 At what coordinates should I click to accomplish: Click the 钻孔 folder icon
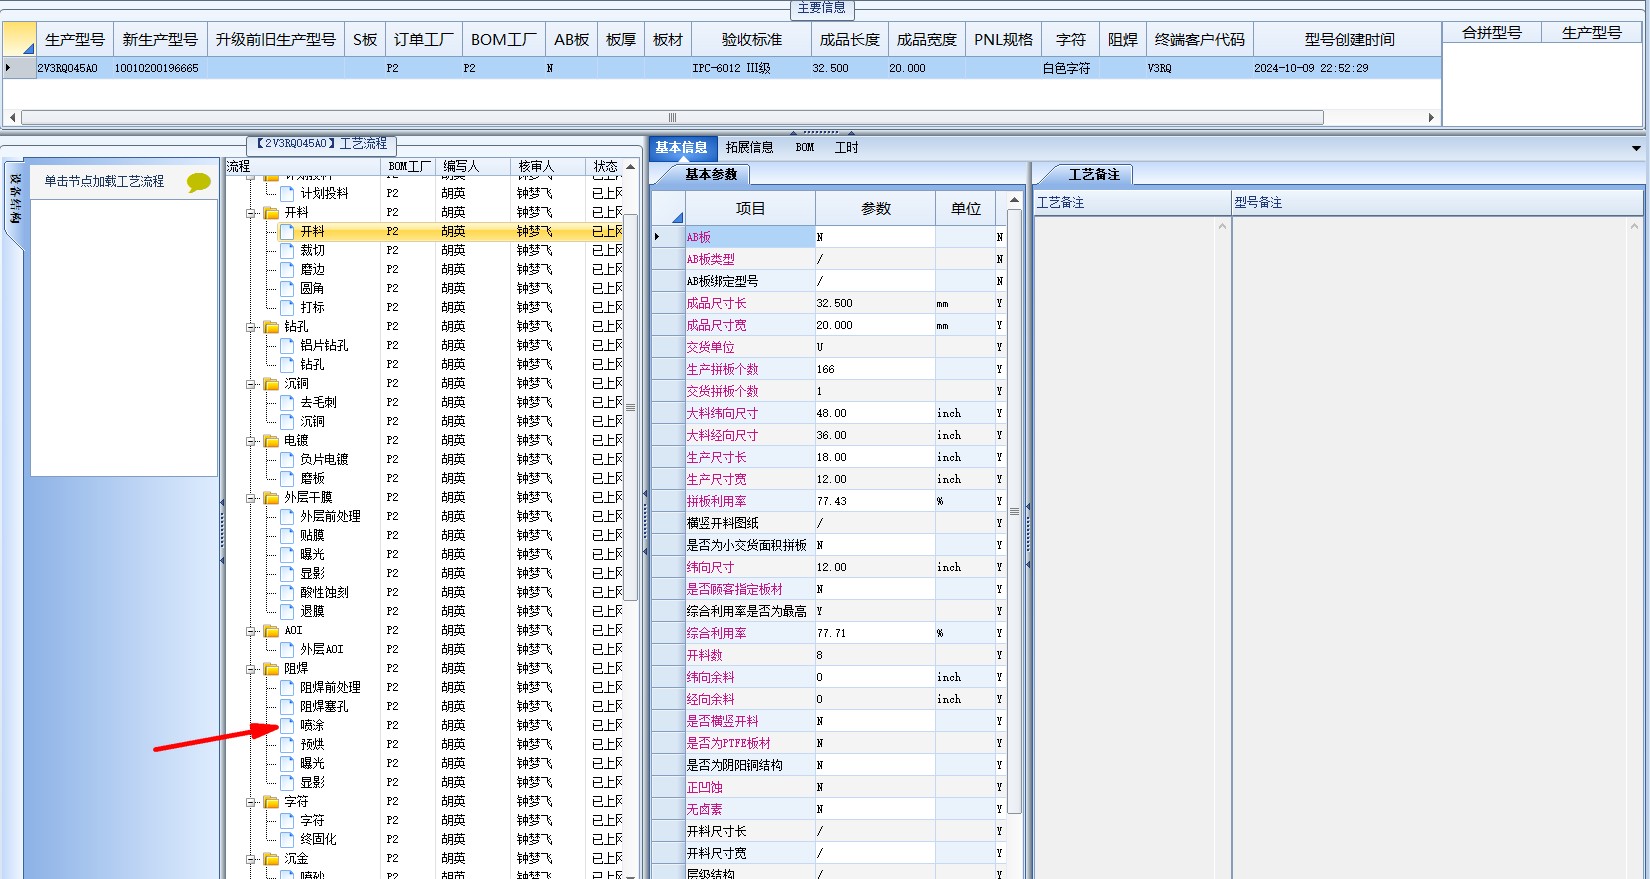[x=271, y=327]
